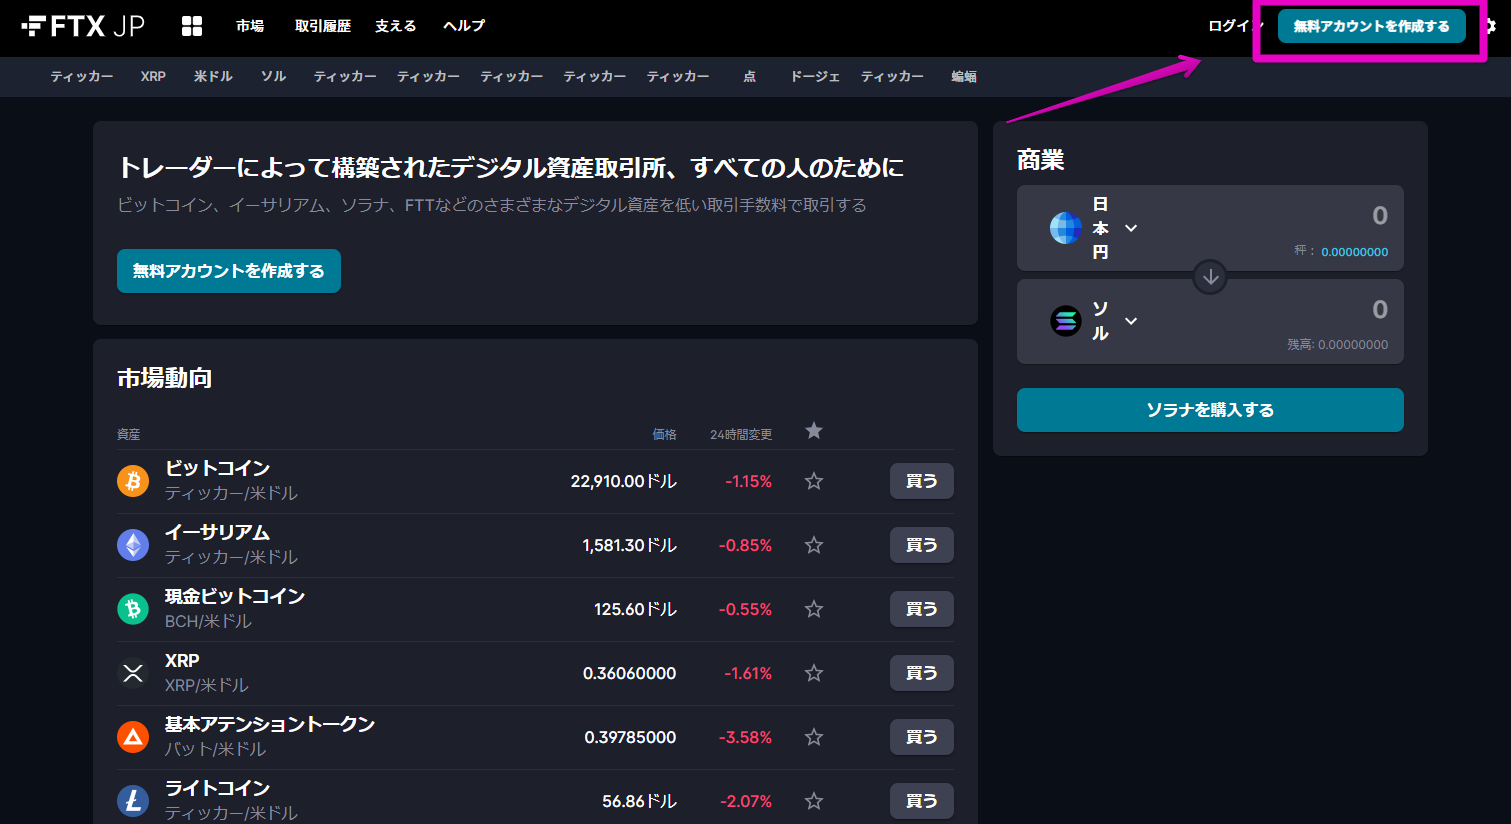The width and height of the screenshot is (1511, 824).
Task: Select the 米ドル ticker in the ticker bar
Action: pyautogui.click(x=213, y=76)
